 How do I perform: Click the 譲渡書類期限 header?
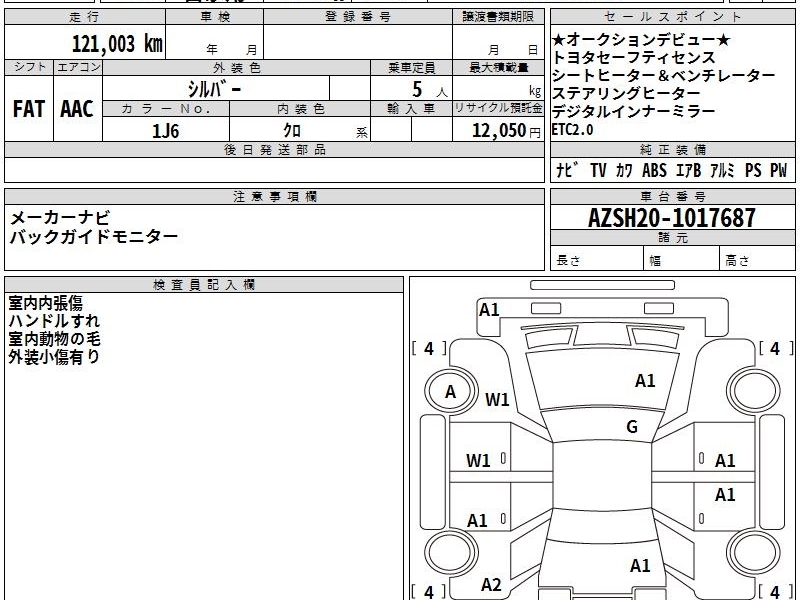coord(498,17)
